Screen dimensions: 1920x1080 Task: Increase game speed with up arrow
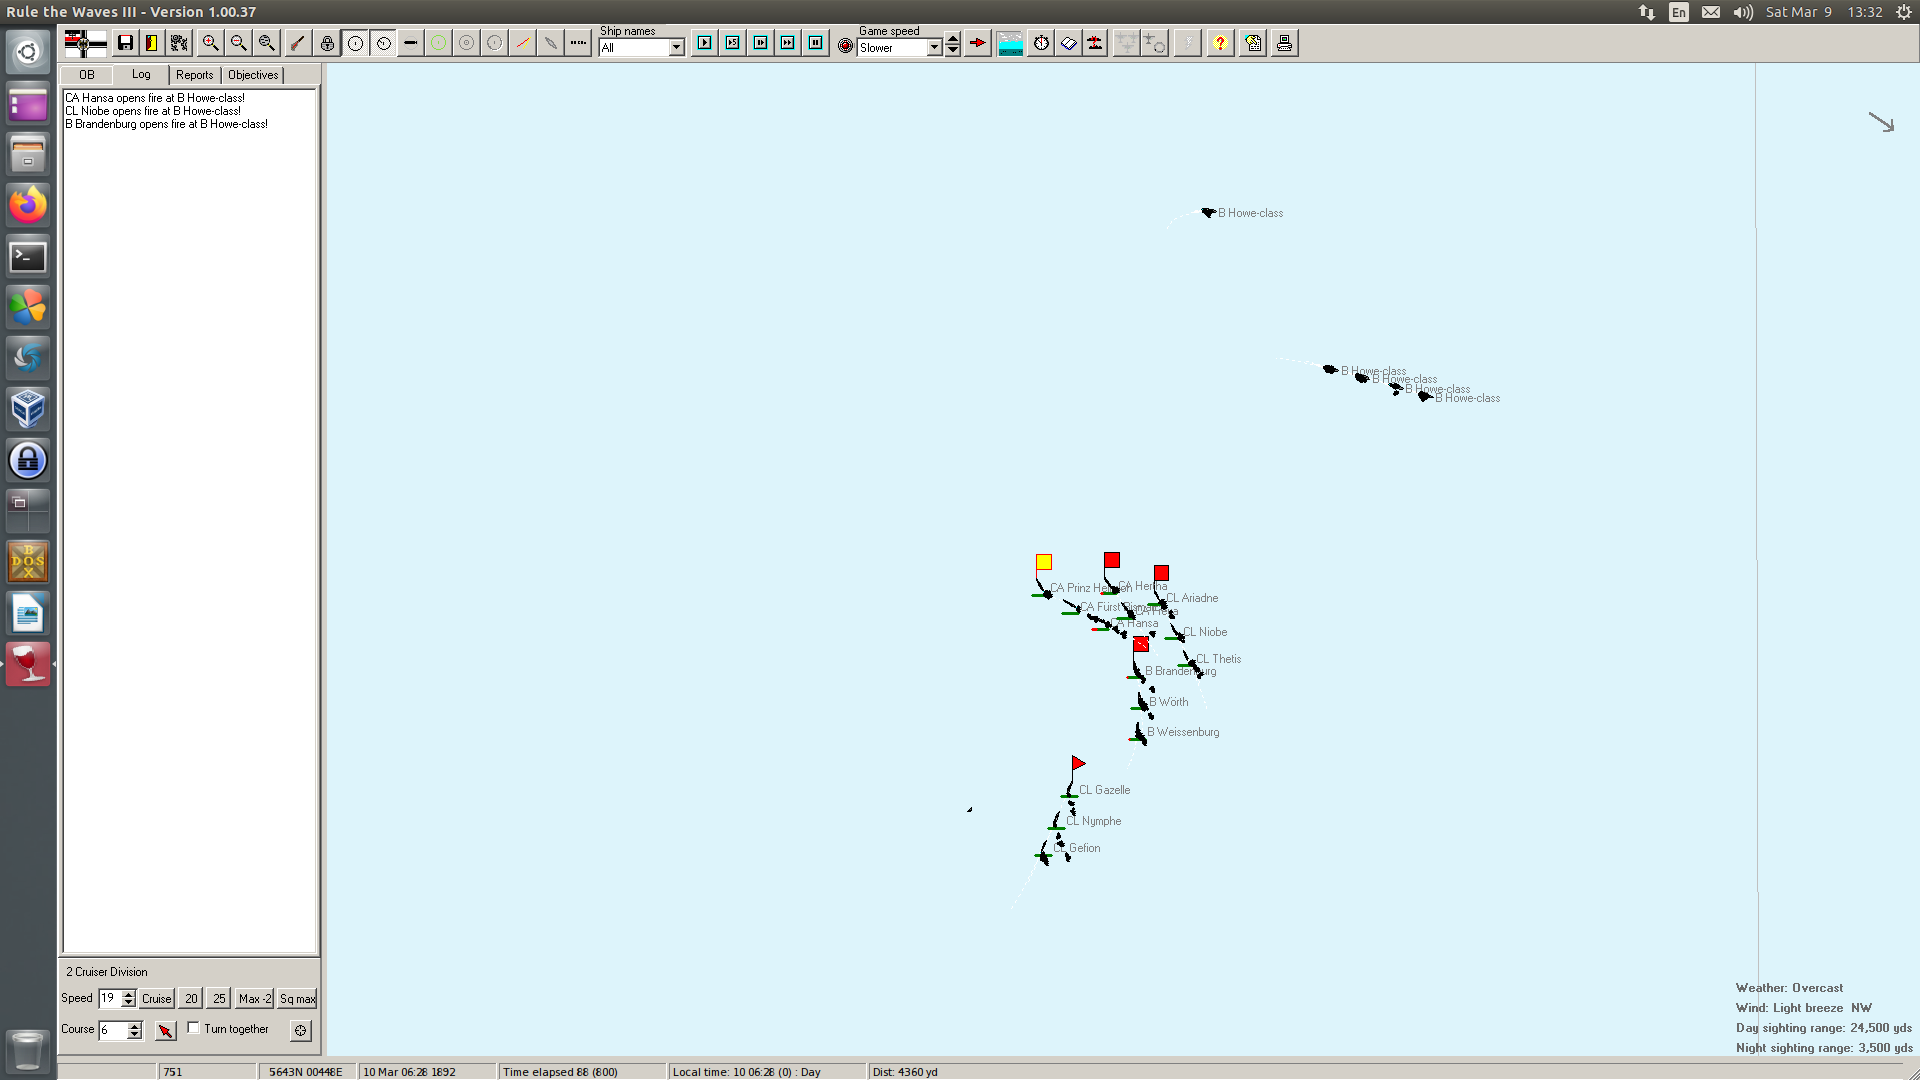click(953, 39)
